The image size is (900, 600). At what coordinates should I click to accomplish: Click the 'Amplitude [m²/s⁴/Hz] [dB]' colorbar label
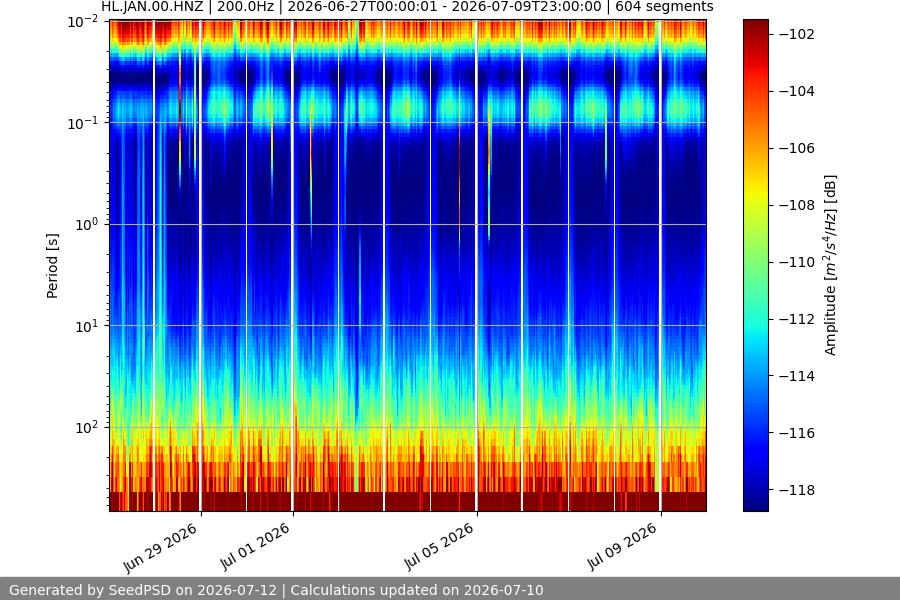831,265
